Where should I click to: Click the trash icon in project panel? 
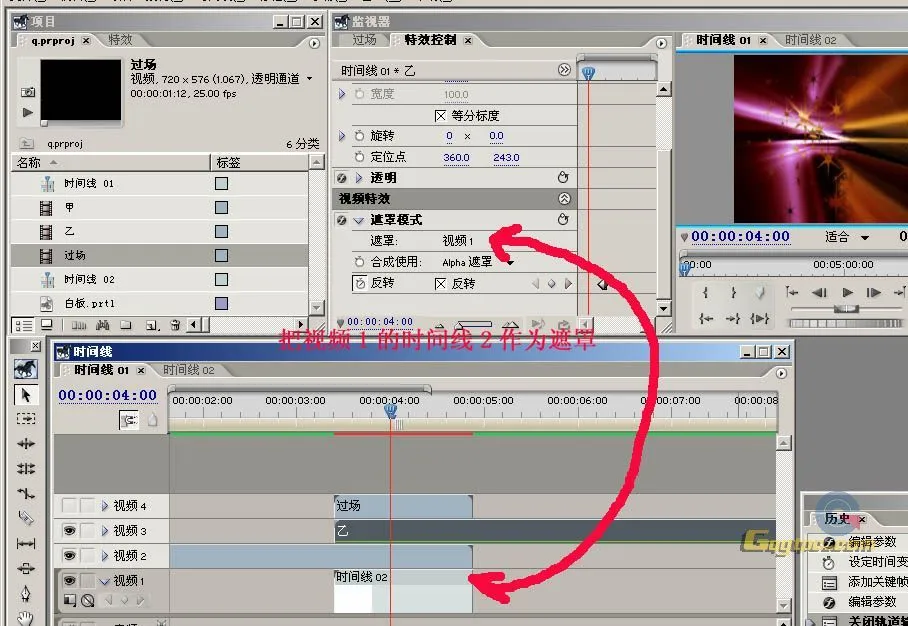click(175, 325)
